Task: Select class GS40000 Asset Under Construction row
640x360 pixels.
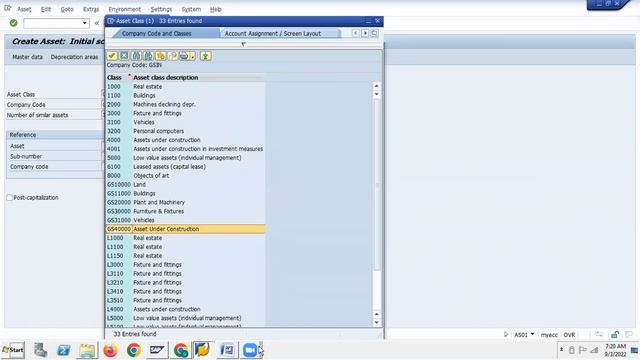Action: pos(185,229)
